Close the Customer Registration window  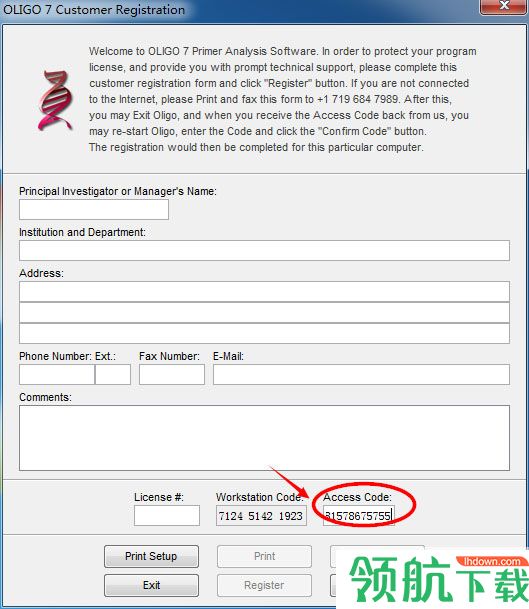tap(504, 7)
